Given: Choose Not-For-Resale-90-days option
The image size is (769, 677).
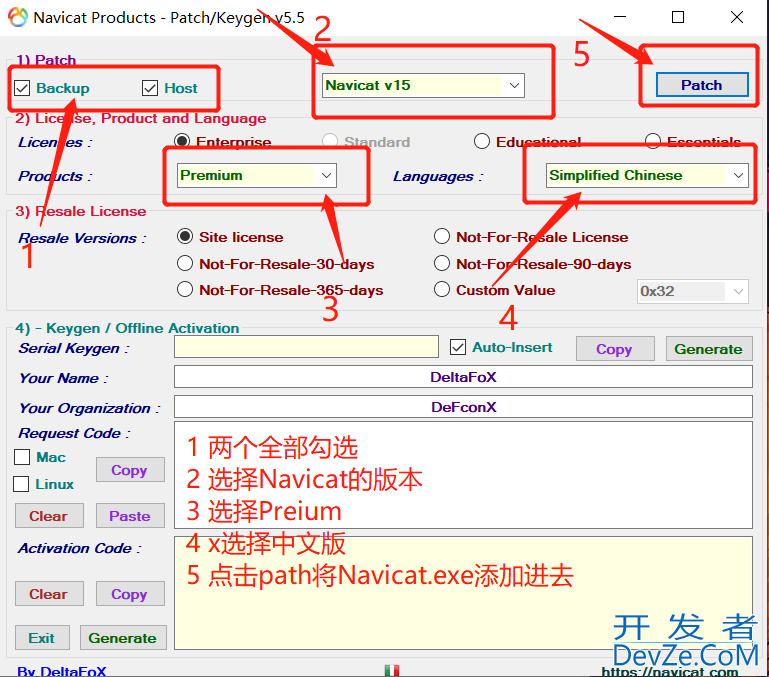Looking at the screenshot, I should [442, 263].
